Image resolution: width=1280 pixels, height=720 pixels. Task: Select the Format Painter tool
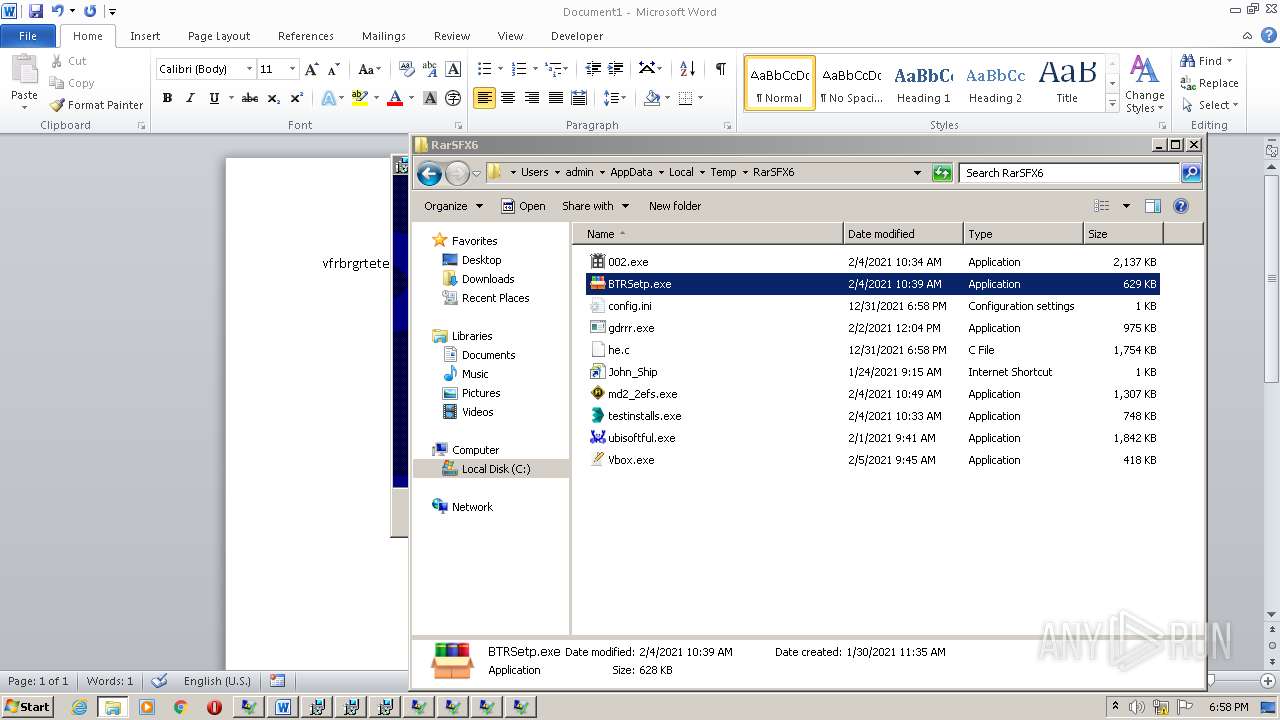(97, 105)
